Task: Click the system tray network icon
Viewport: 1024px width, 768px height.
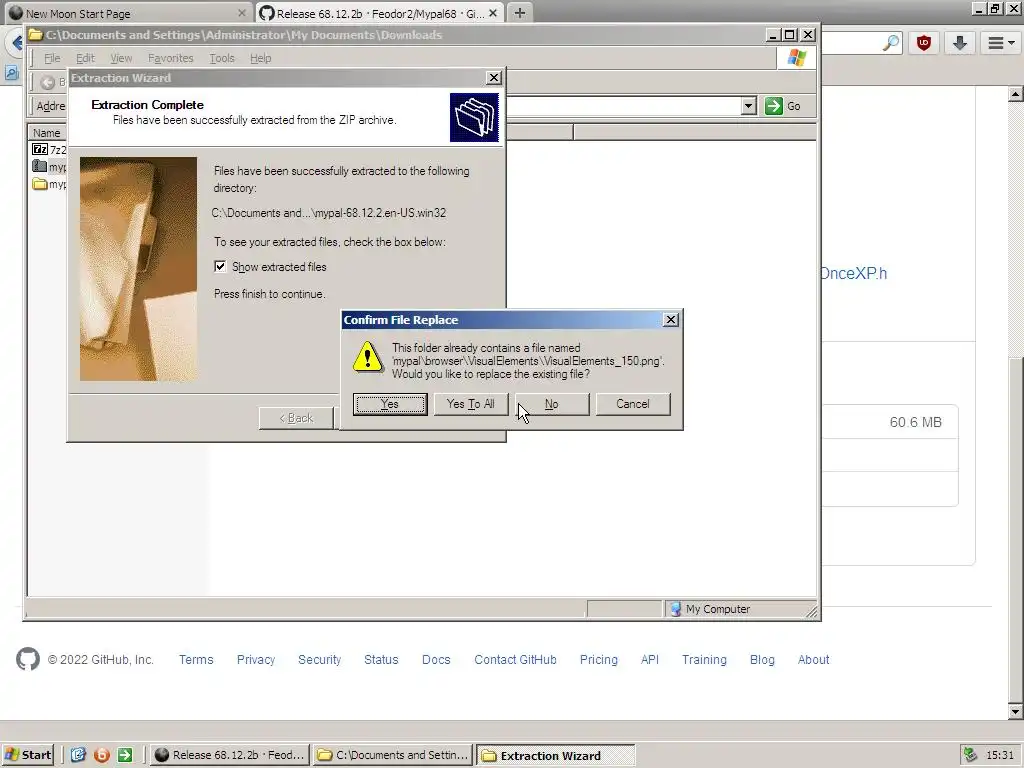Action: pyautogui.click(x=970, y=755)
